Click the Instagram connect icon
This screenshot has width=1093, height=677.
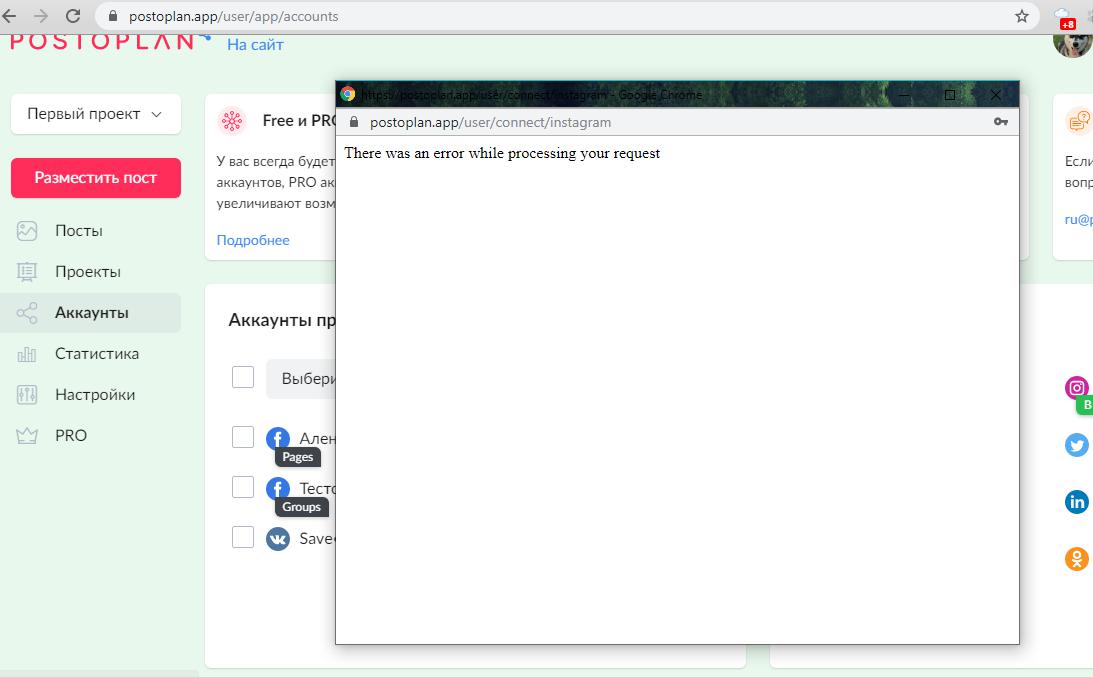click(x=1077, y=388)
